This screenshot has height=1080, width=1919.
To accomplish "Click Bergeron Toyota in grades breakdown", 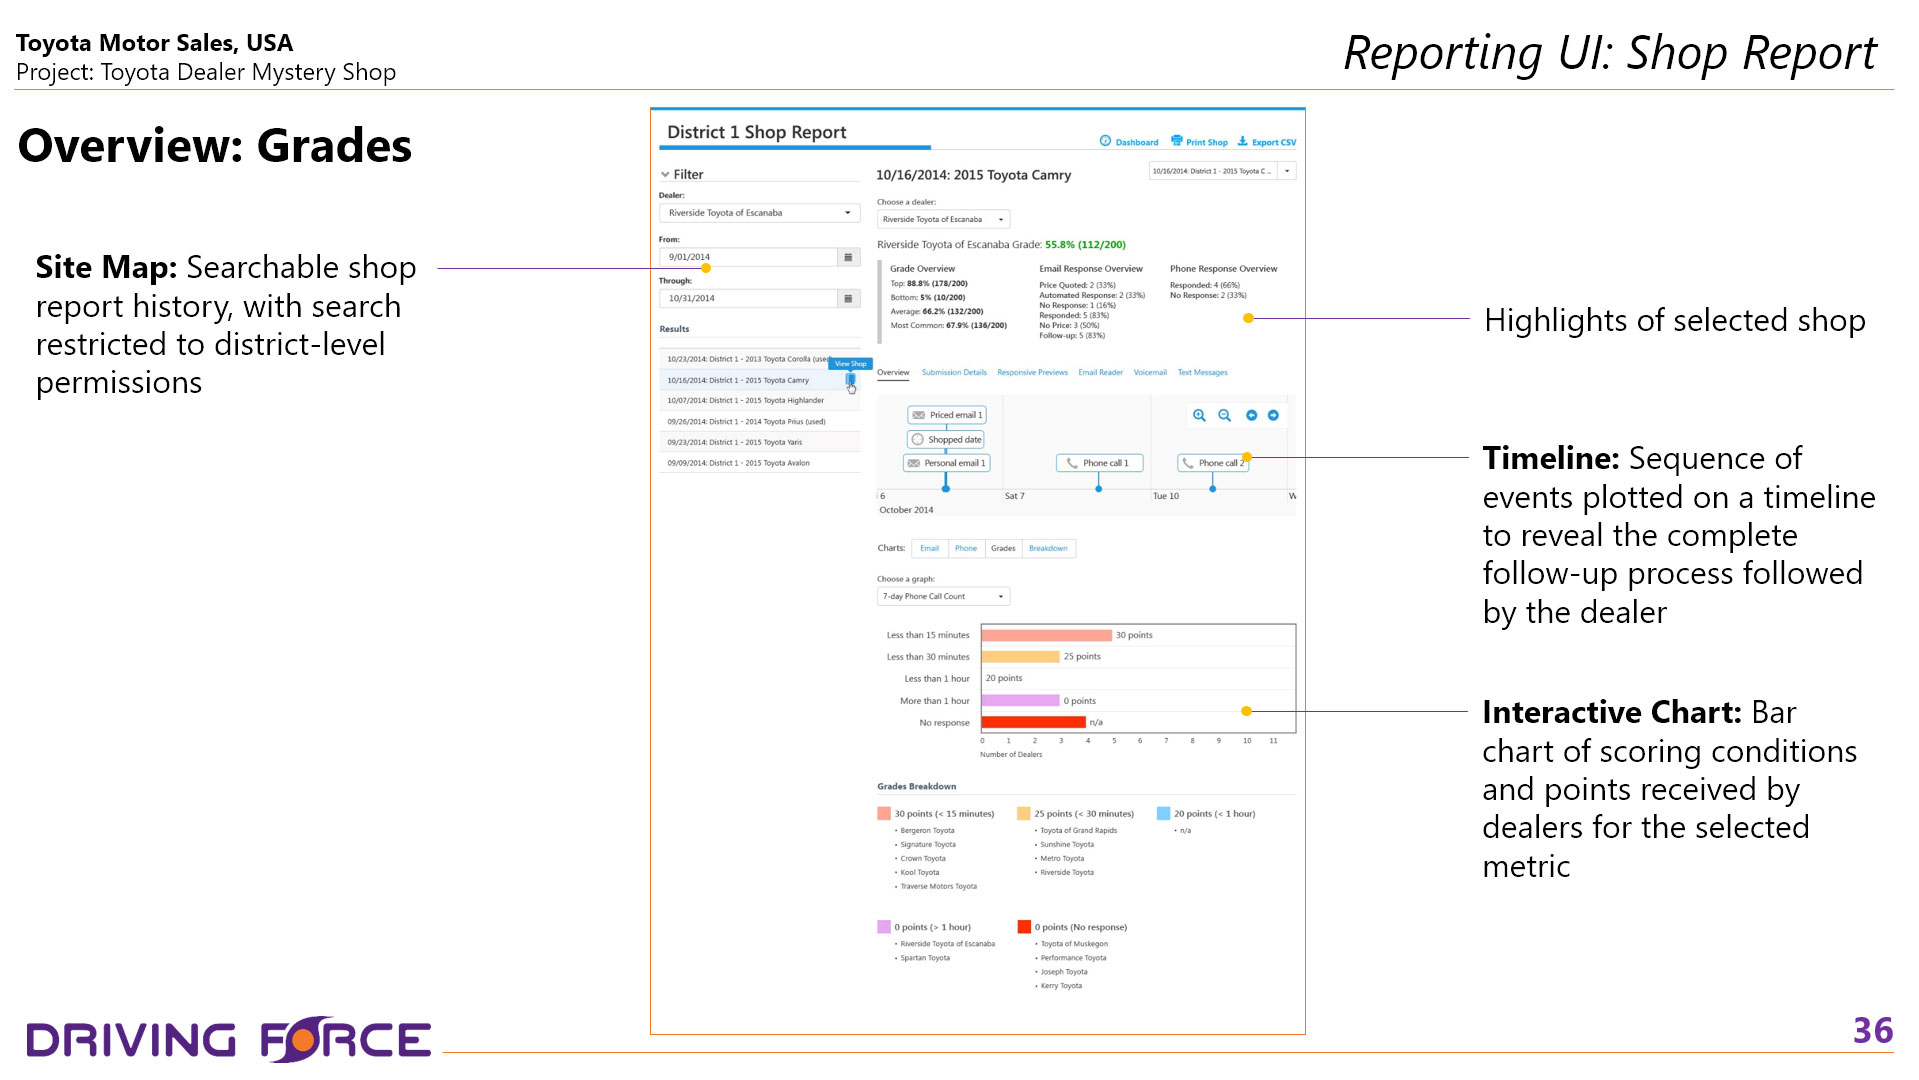I will [x=927, y=831].
